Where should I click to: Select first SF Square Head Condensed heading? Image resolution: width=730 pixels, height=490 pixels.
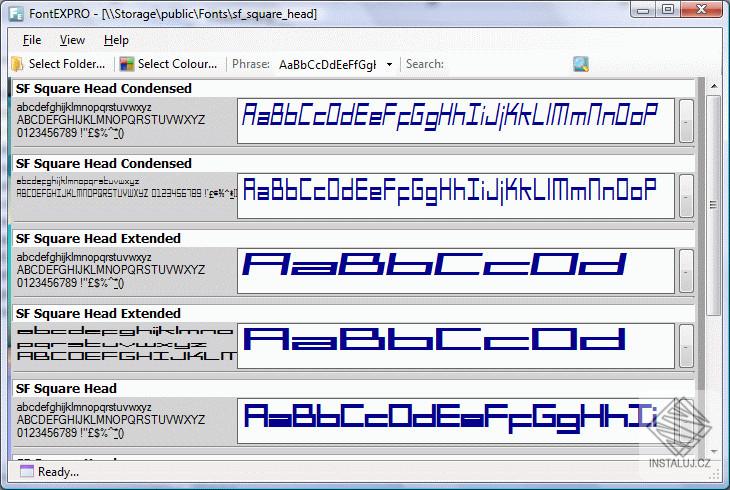tap(103, 88)
